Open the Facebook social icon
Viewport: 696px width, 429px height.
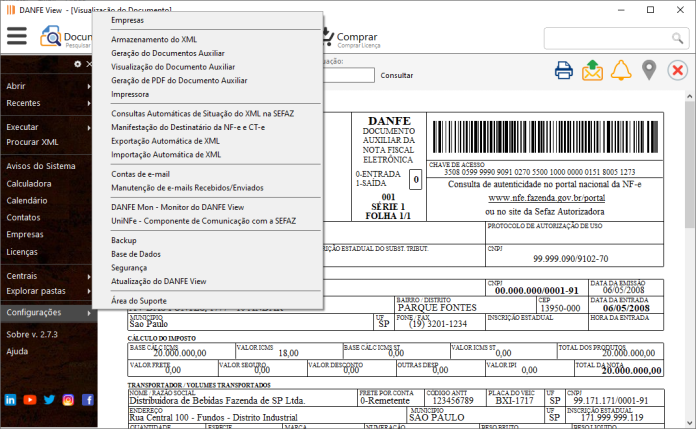(88, 400)
